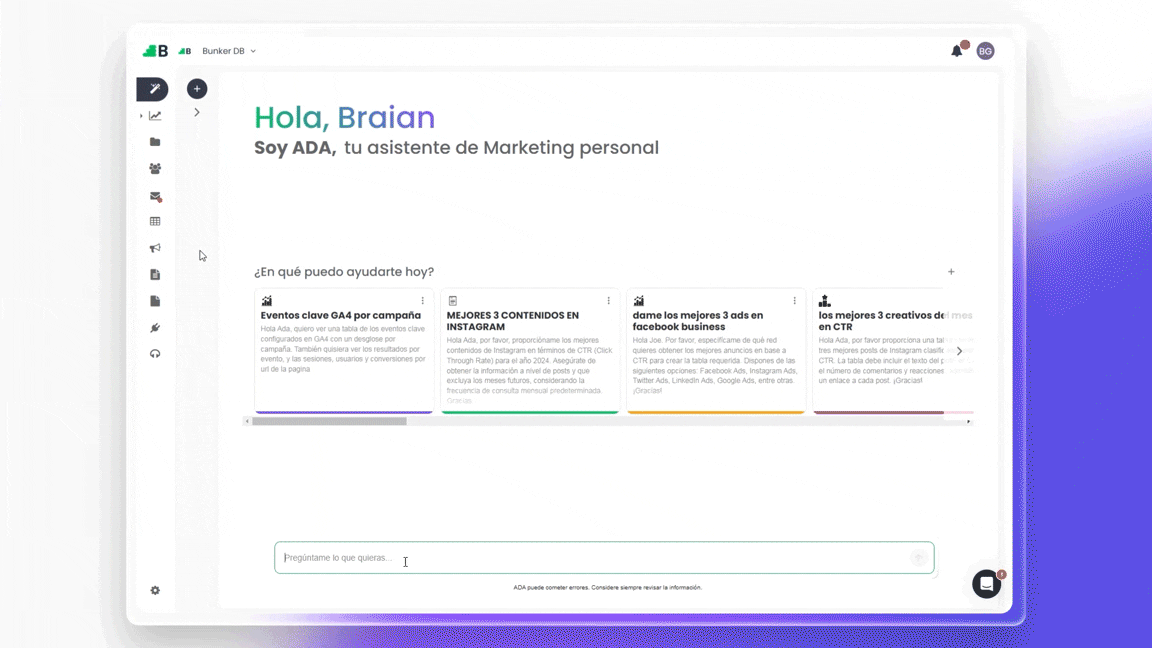Open the mail envelope section
This screenshot has height=648, width=1152.
pyautogui.click(x=155, y=196)
